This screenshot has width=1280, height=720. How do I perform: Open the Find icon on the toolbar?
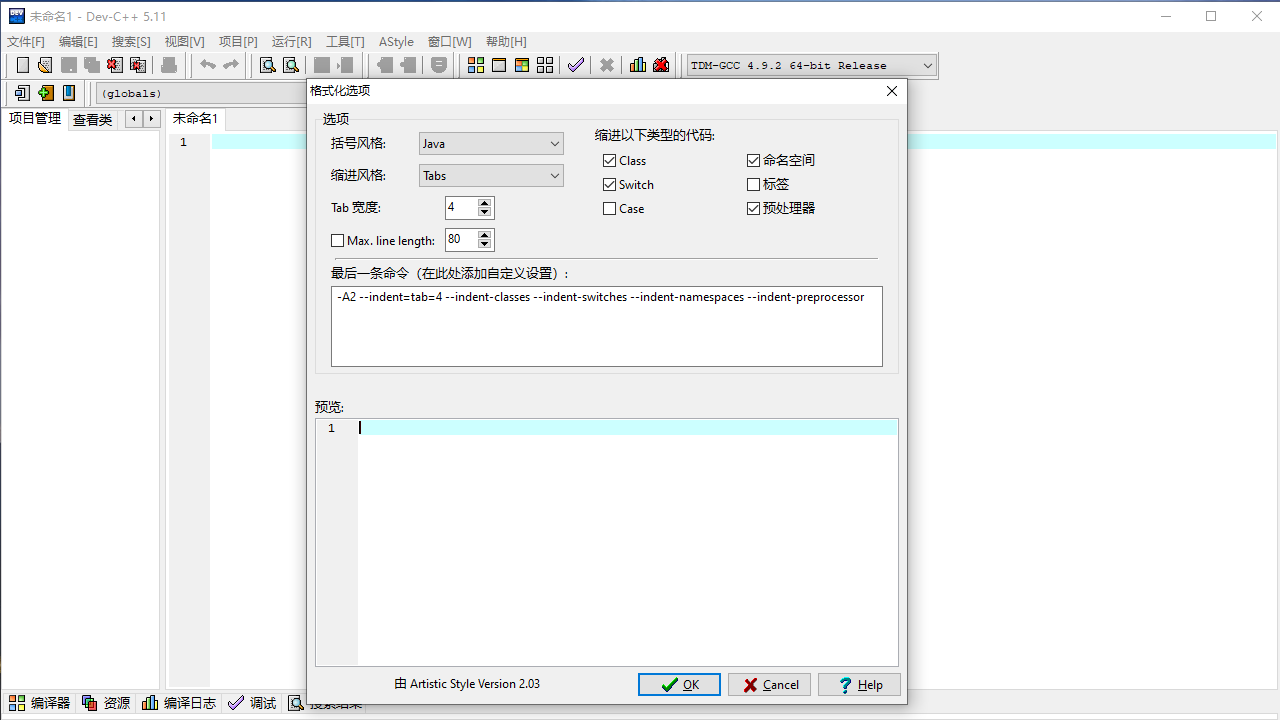pos(267,65)
